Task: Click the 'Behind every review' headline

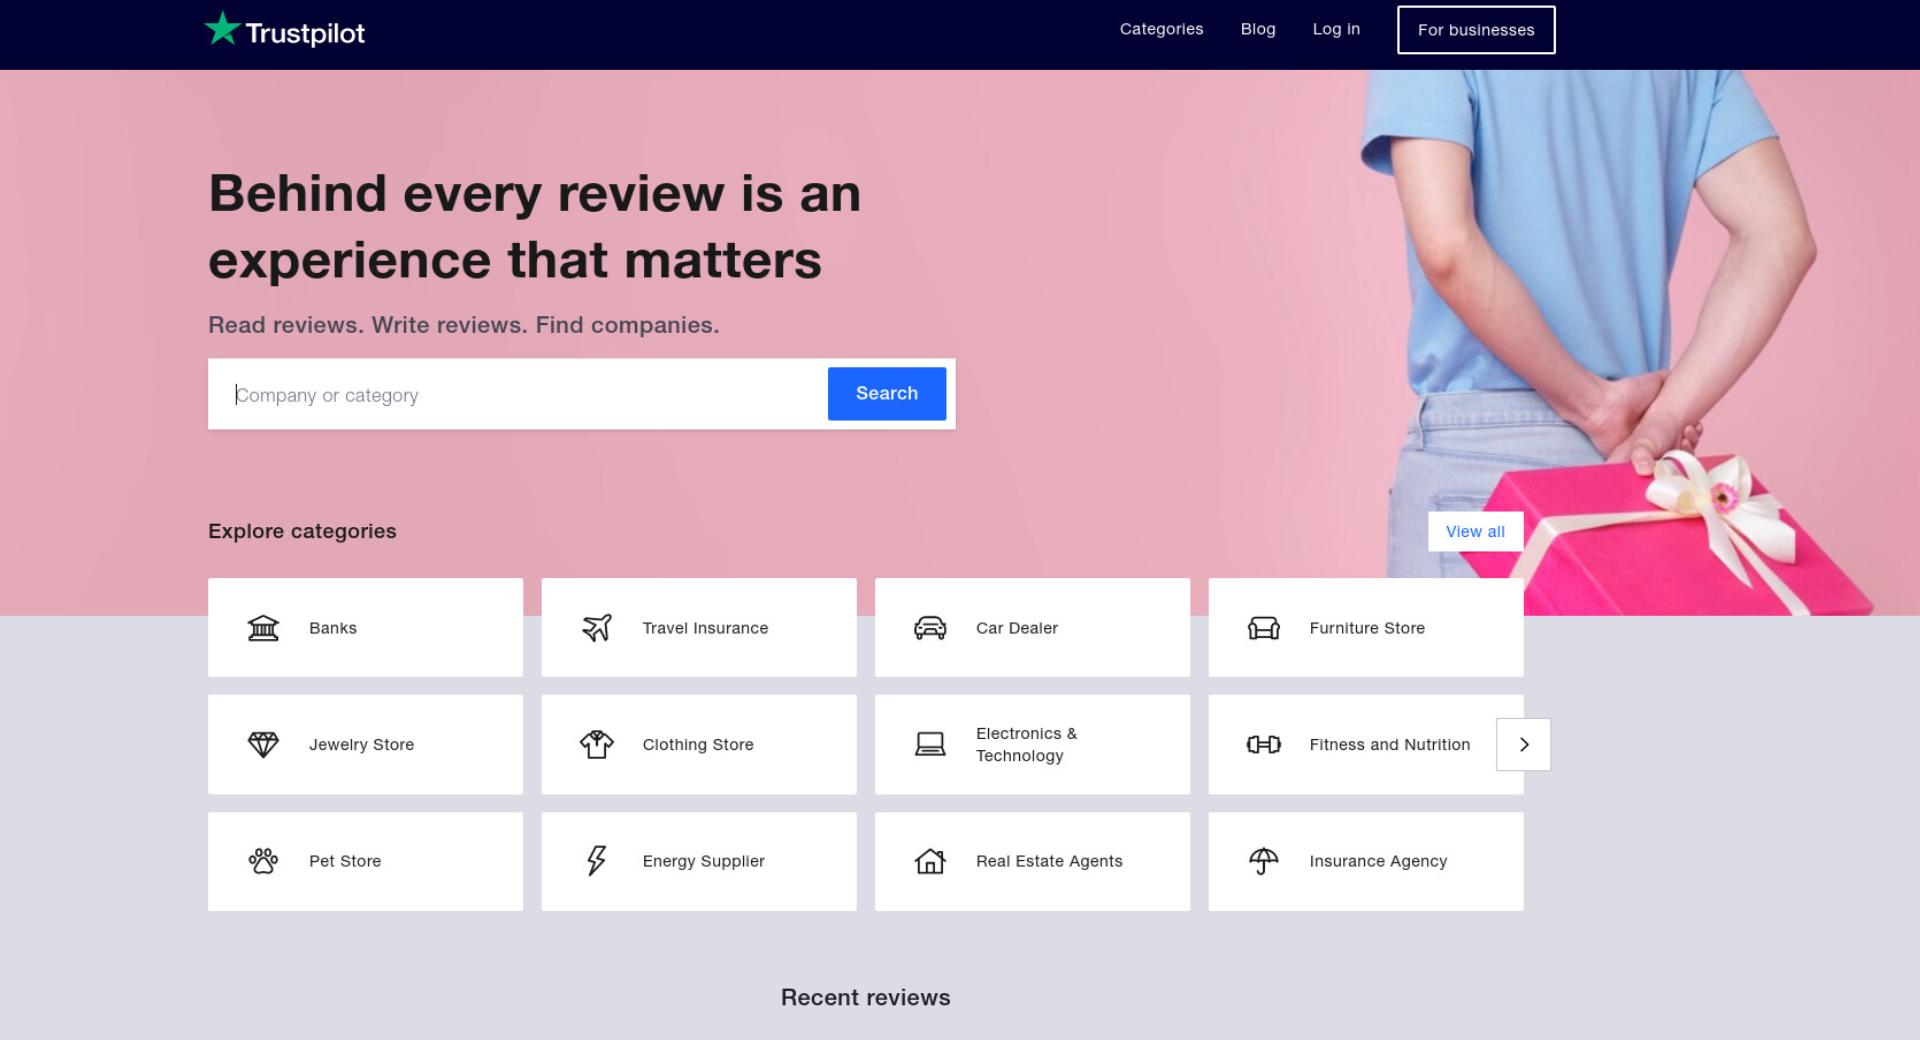Action: click(535, 227)
